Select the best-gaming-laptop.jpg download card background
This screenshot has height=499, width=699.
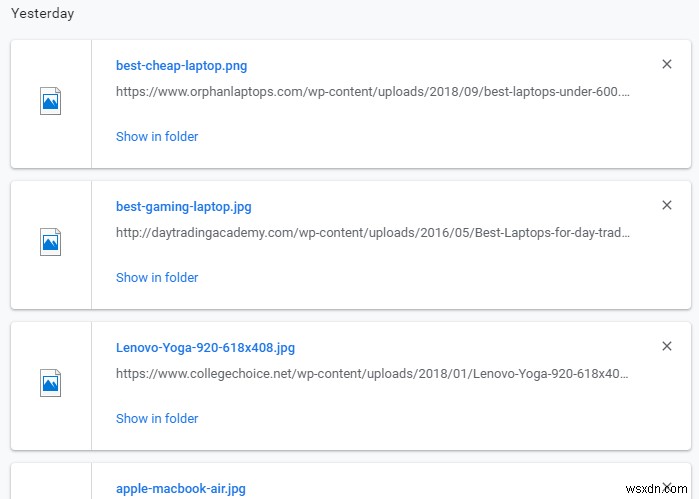tap(450, 281)
